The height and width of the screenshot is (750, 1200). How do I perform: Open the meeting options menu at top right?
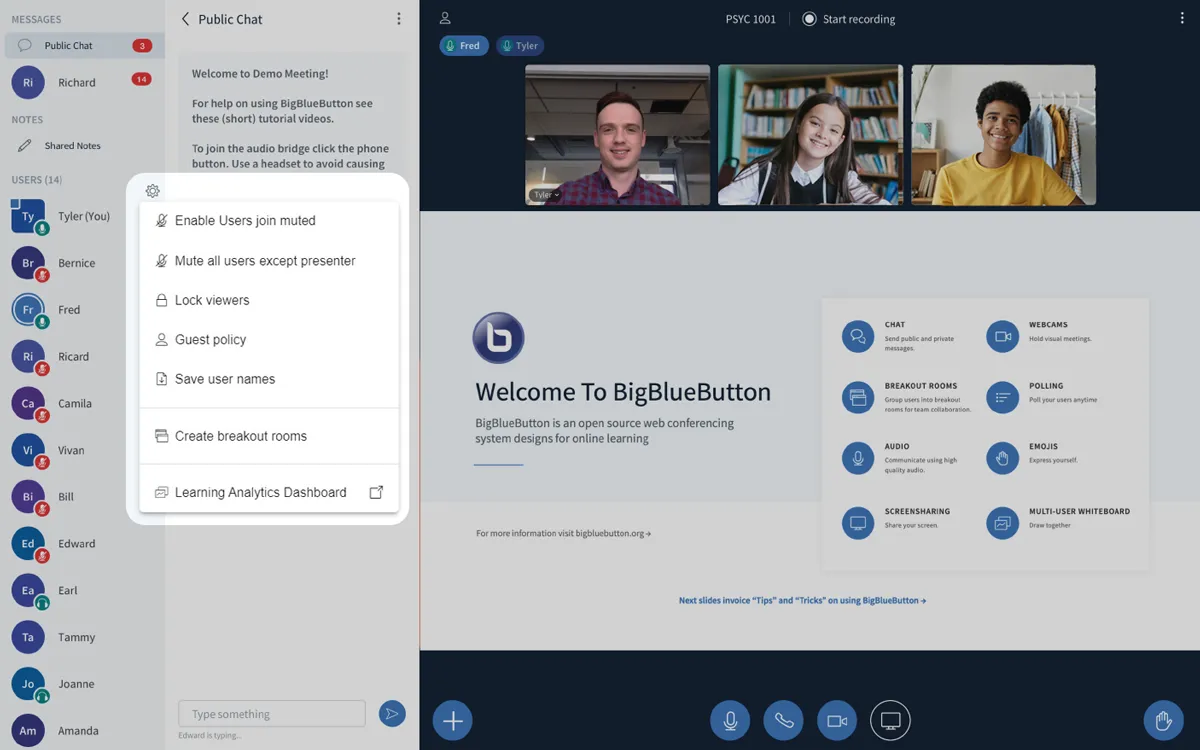1181,19
